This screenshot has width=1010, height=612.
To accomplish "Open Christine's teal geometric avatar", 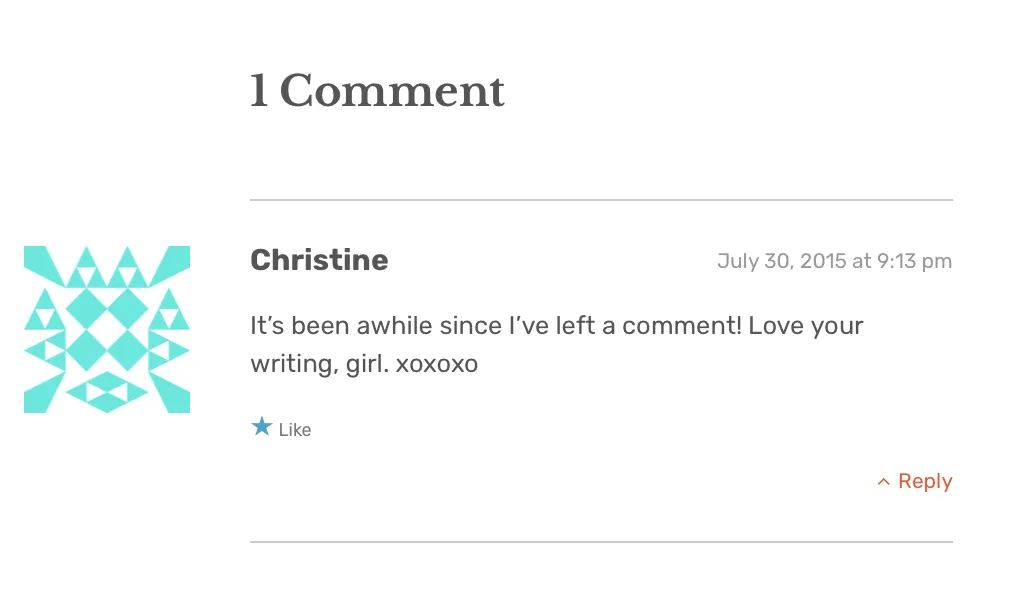I will [107, 329].
